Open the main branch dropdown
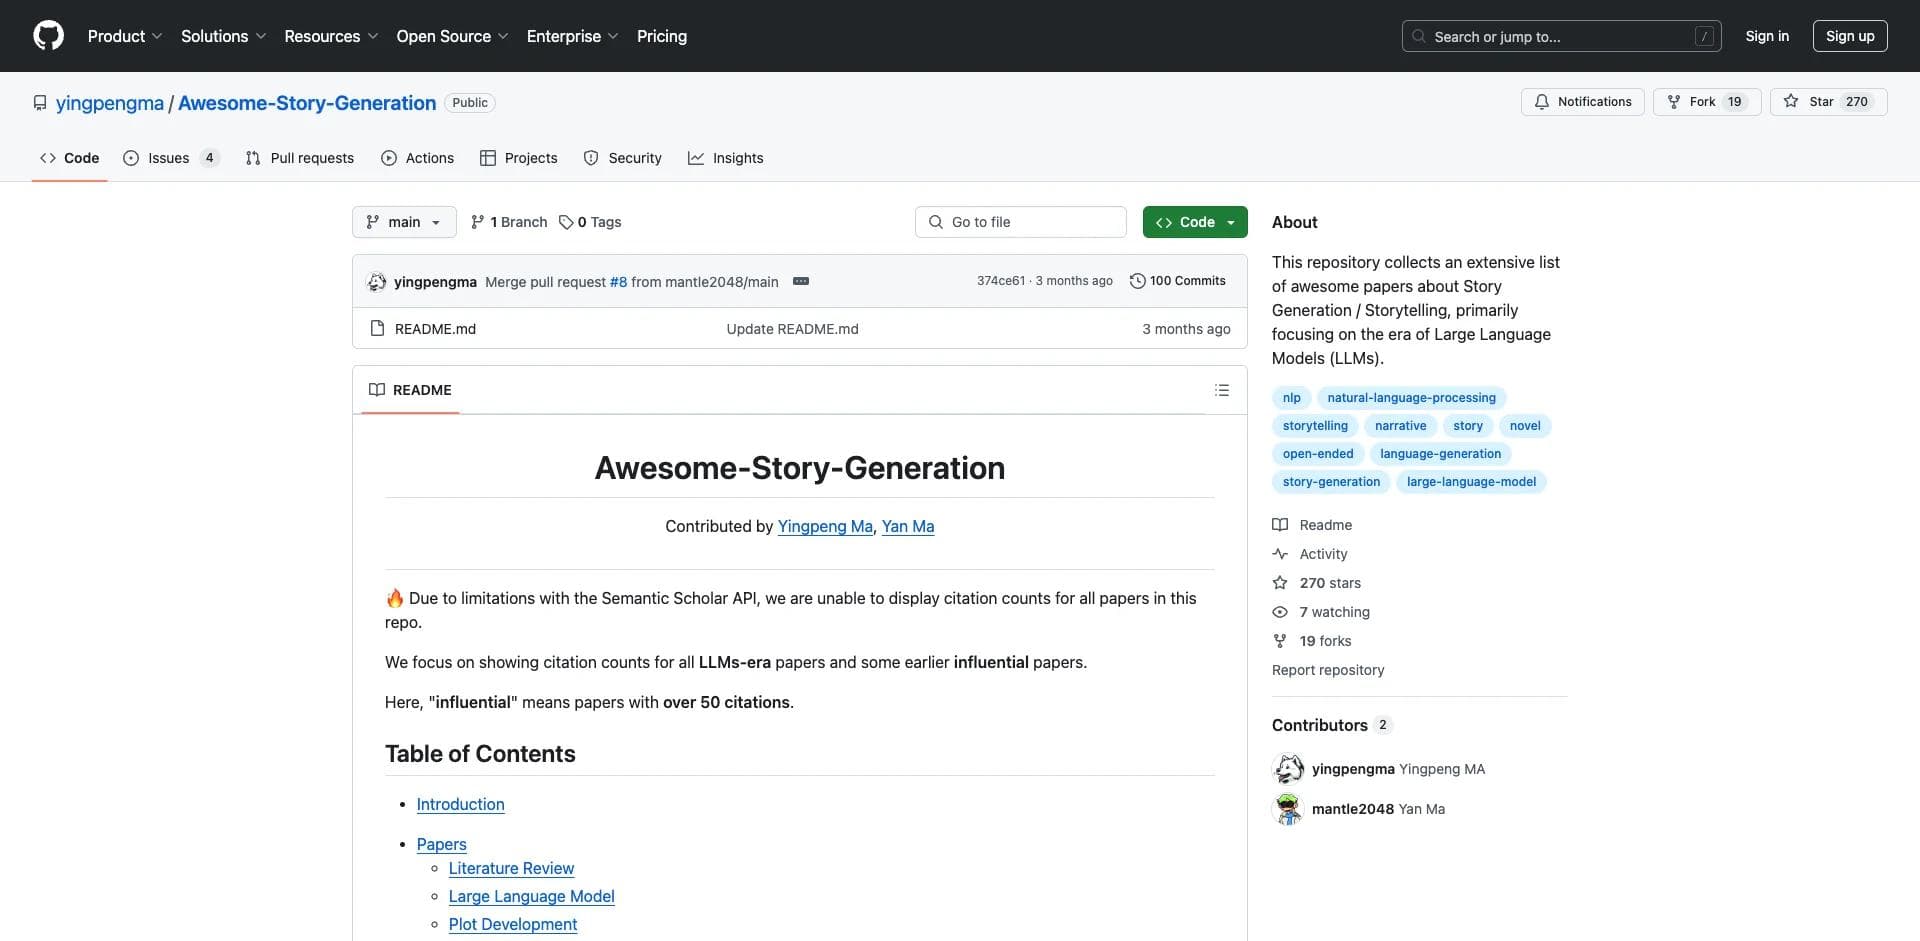 [404, 222]
